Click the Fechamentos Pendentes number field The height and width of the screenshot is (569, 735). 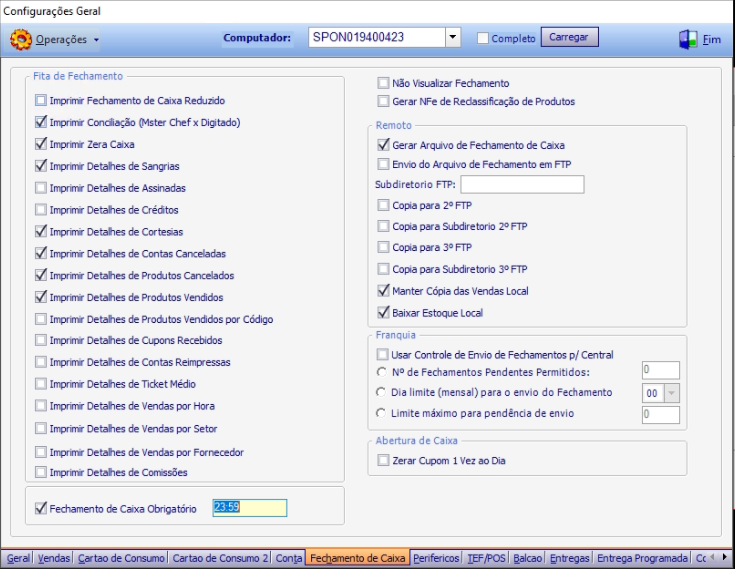click(x=661, y=370)
